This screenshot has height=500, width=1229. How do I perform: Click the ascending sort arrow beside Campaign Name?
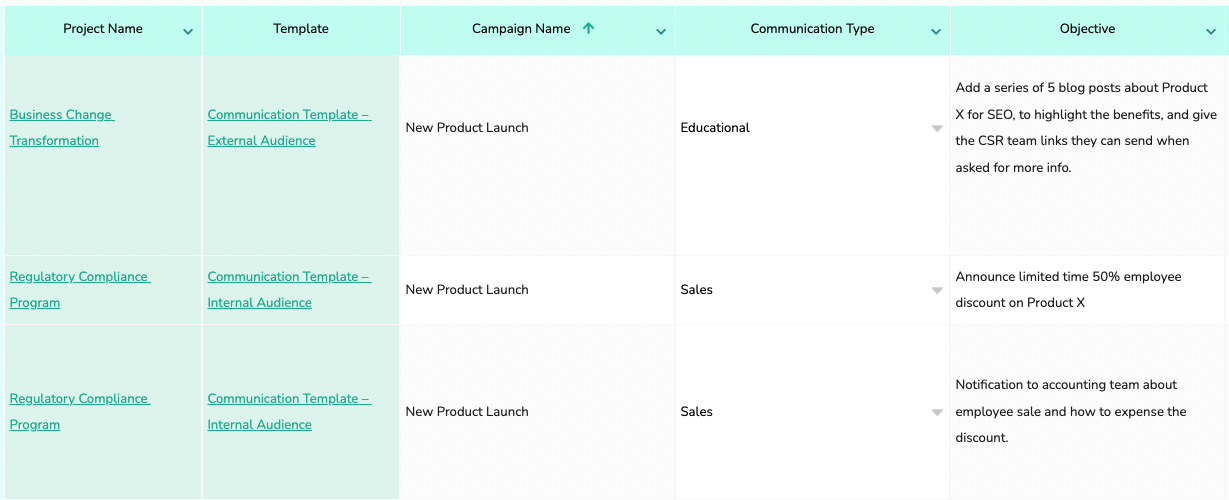[x=588, y=29]
